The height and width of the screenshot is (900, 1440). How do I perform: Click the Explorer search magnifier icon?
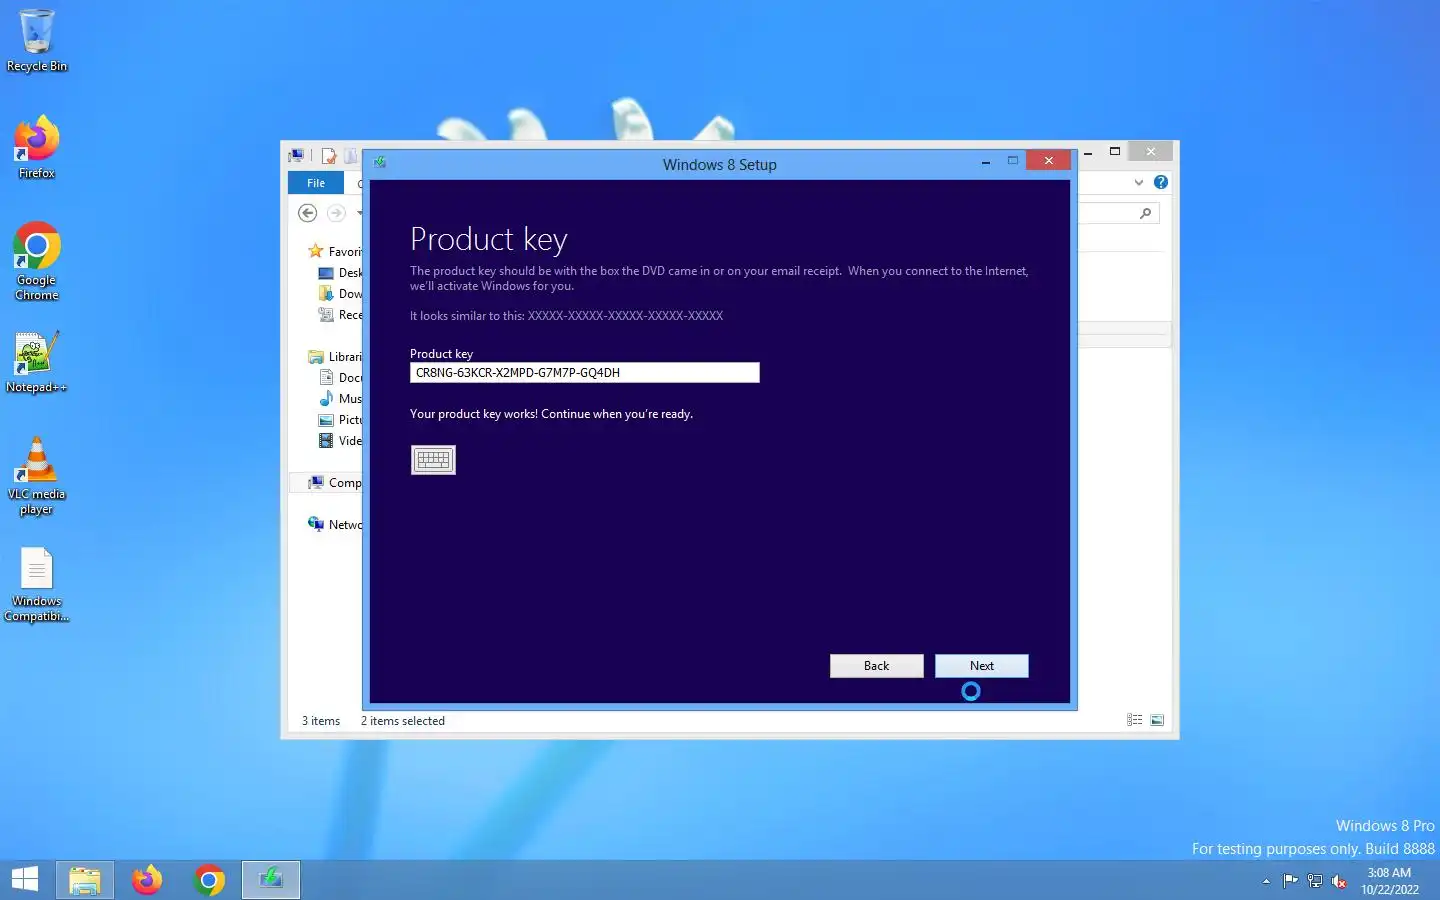pyautogui.click(x=1145, y=213)
